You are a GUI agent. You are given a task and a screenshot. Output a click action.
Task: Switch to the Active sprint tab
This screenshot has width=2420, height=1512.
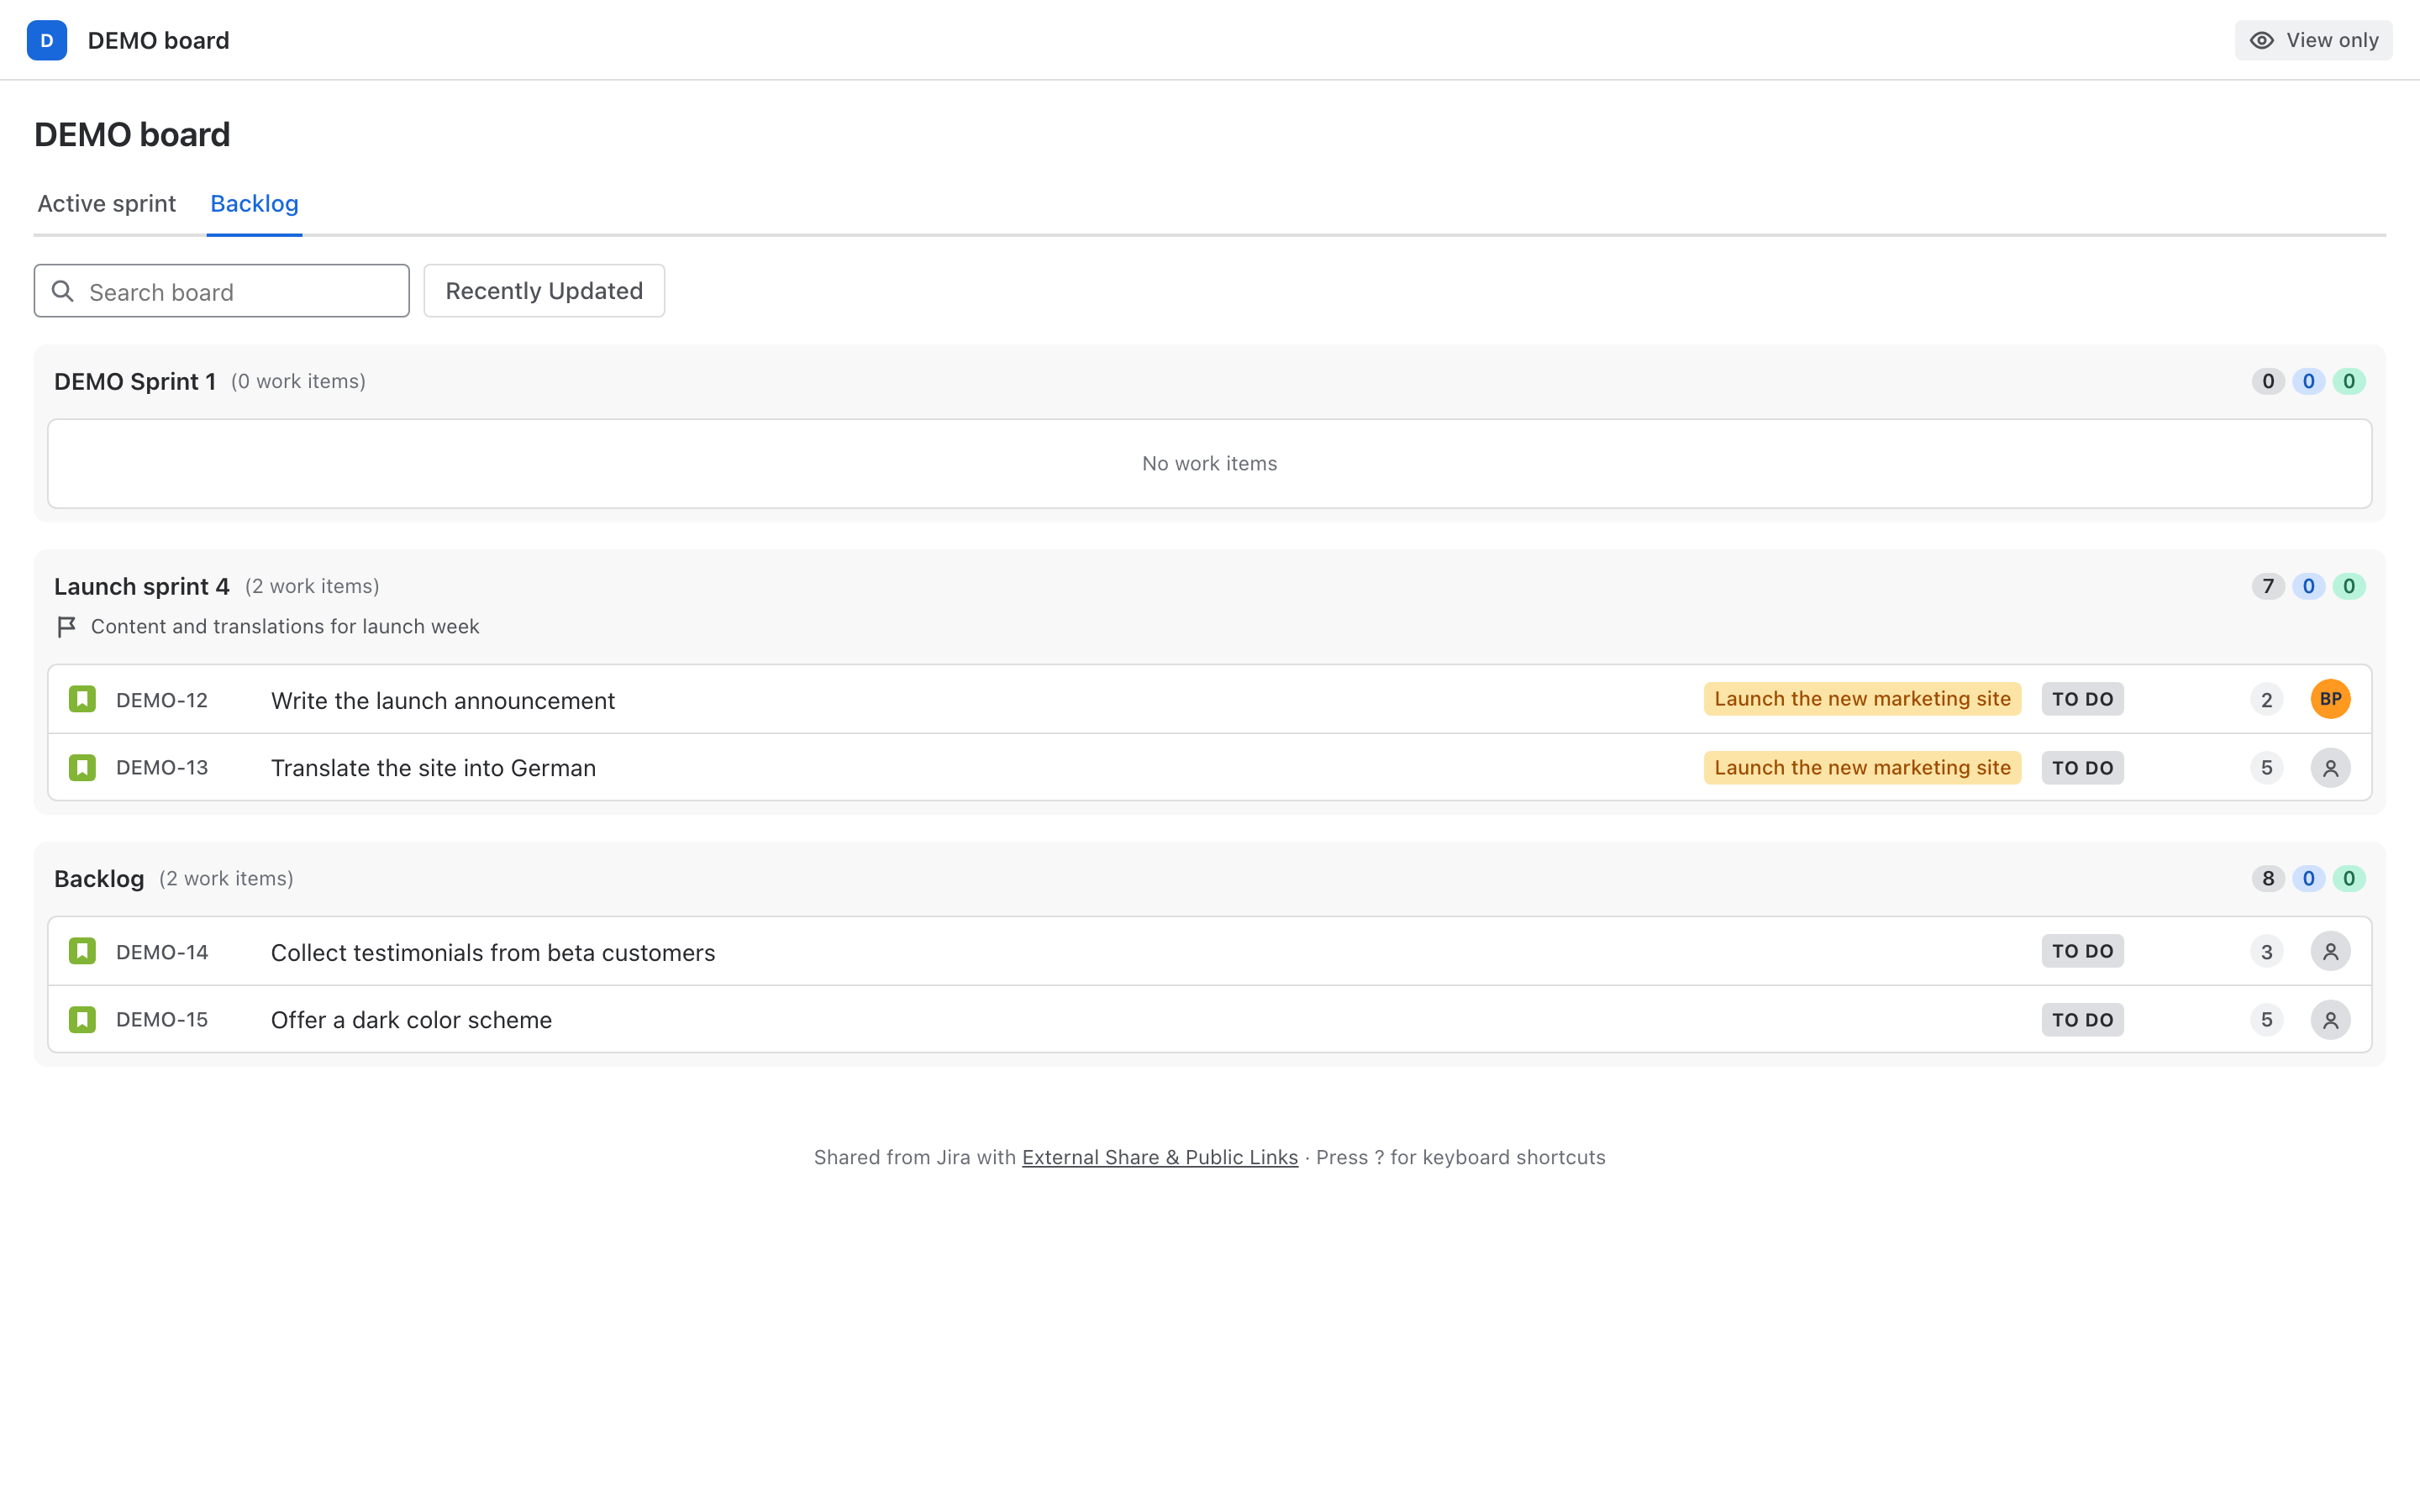106,204
